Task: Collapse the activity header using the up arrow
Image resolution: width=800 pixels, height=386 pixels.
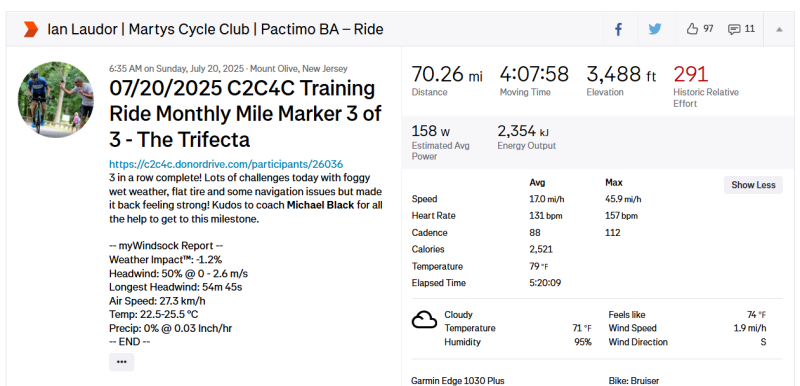Action: click(x=779, y=30)
